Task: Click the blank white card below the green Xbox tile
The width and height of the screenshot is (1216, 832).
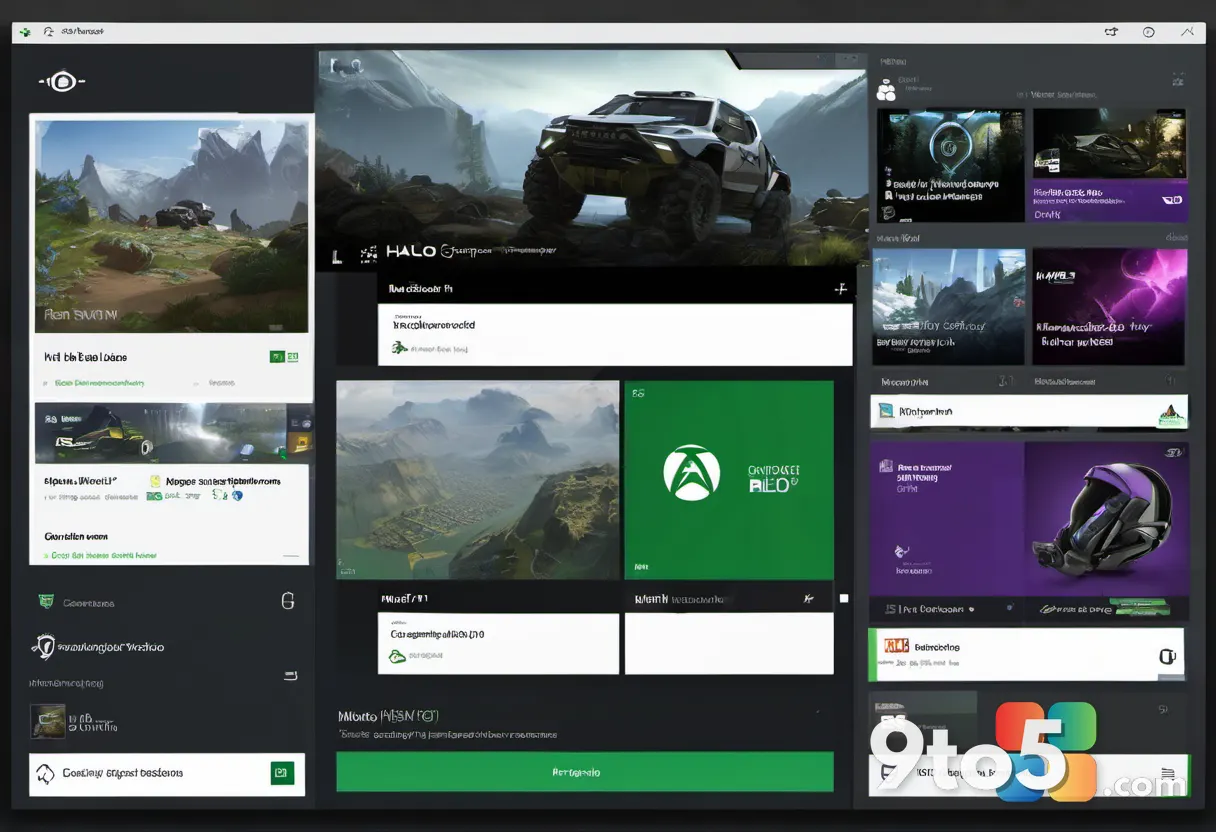Action: (729, 643)
